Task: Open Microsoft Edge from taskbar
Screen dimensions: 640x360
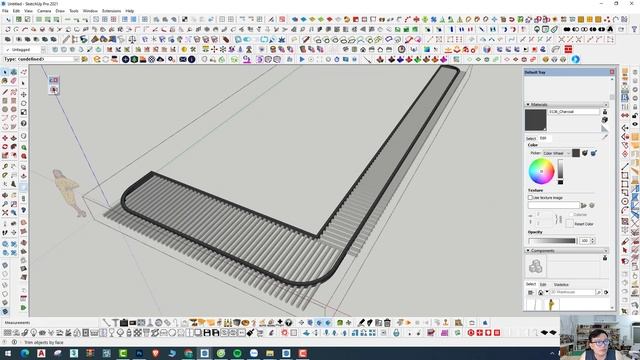Action: tap(25, 353)
